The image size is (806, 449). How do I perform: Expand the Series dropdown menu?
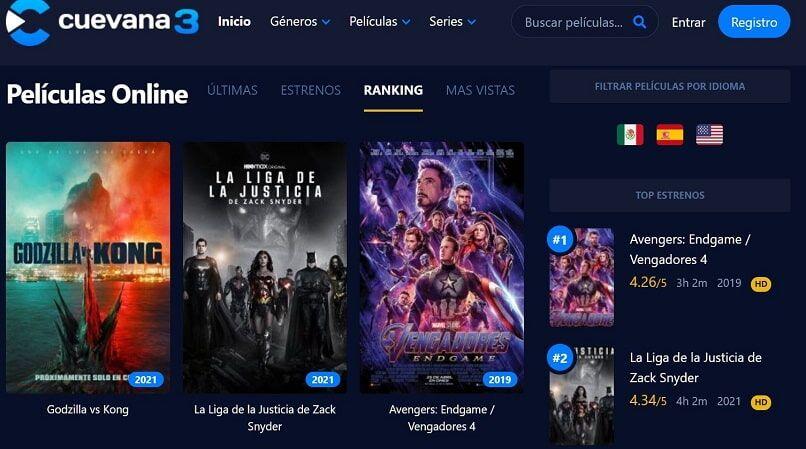pos(452,22)
